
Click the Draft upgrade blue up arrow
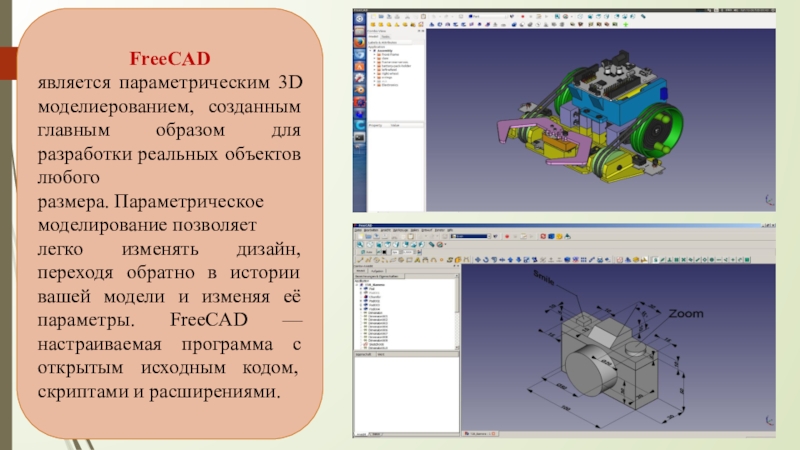(x=510, y=260)
